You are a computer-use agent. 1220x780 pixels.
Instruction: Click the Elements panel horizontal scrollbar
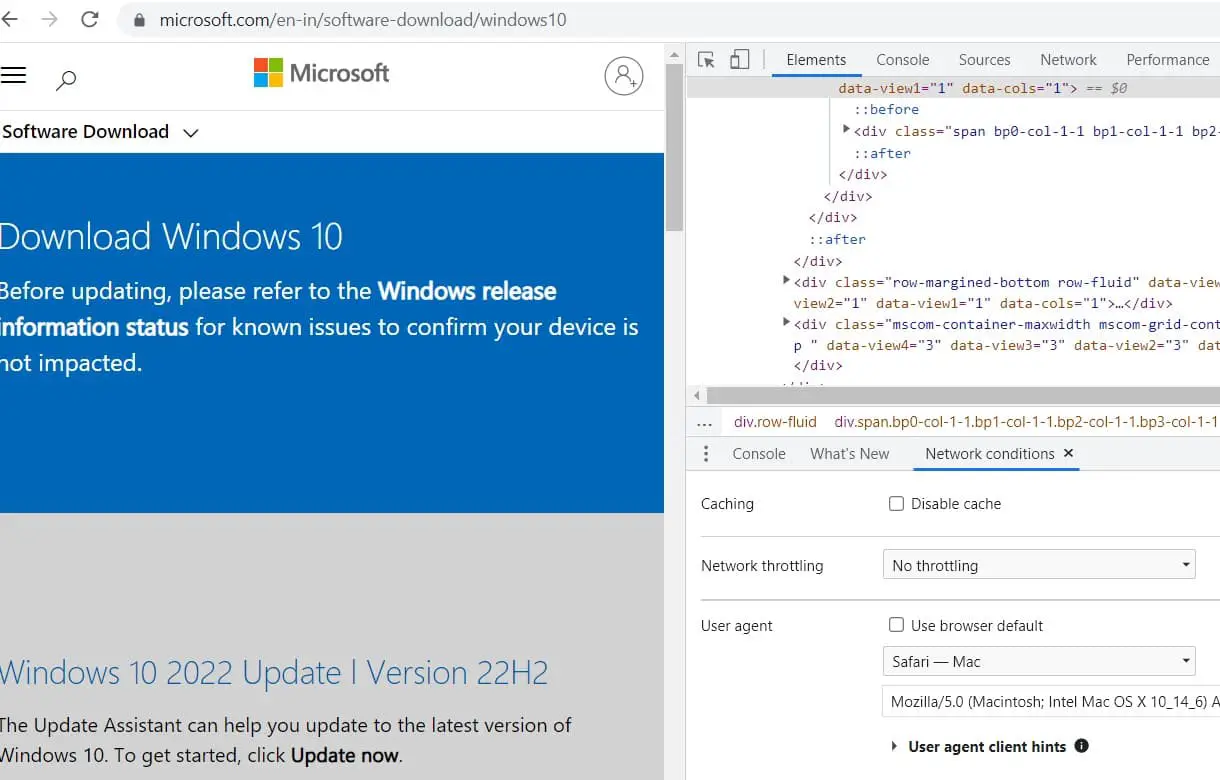tap(963, 396)
